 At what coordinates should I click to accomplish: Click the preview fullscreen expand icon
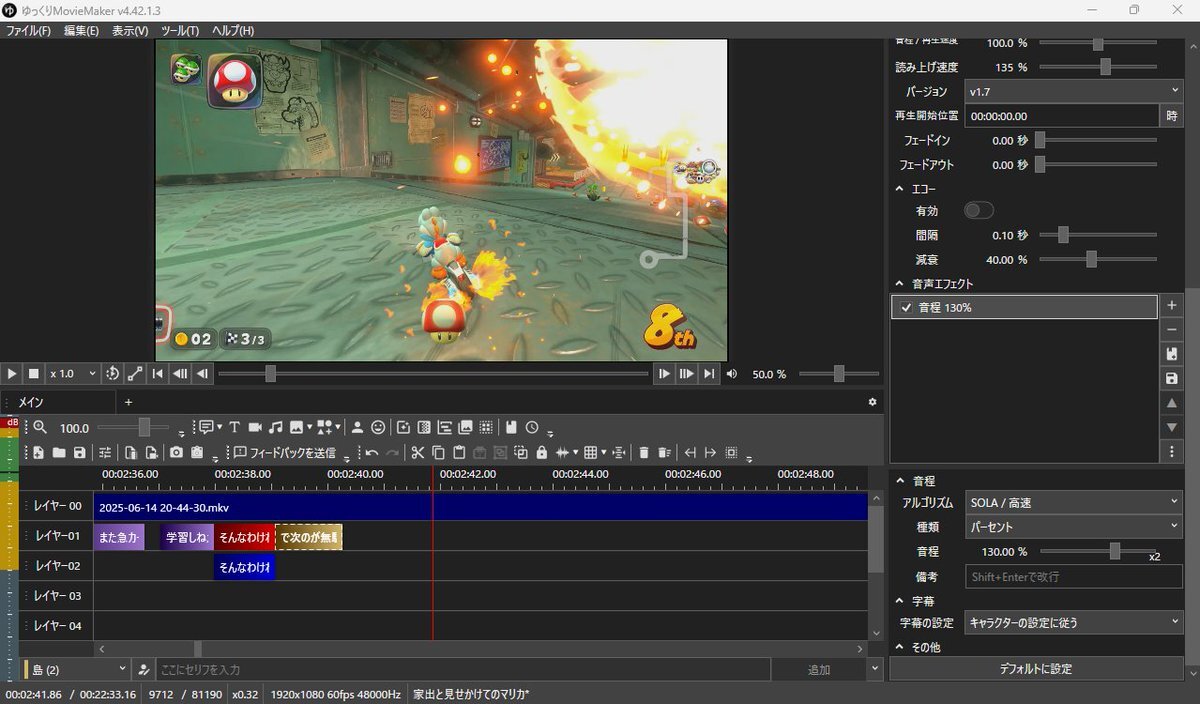tap(135, 374)
